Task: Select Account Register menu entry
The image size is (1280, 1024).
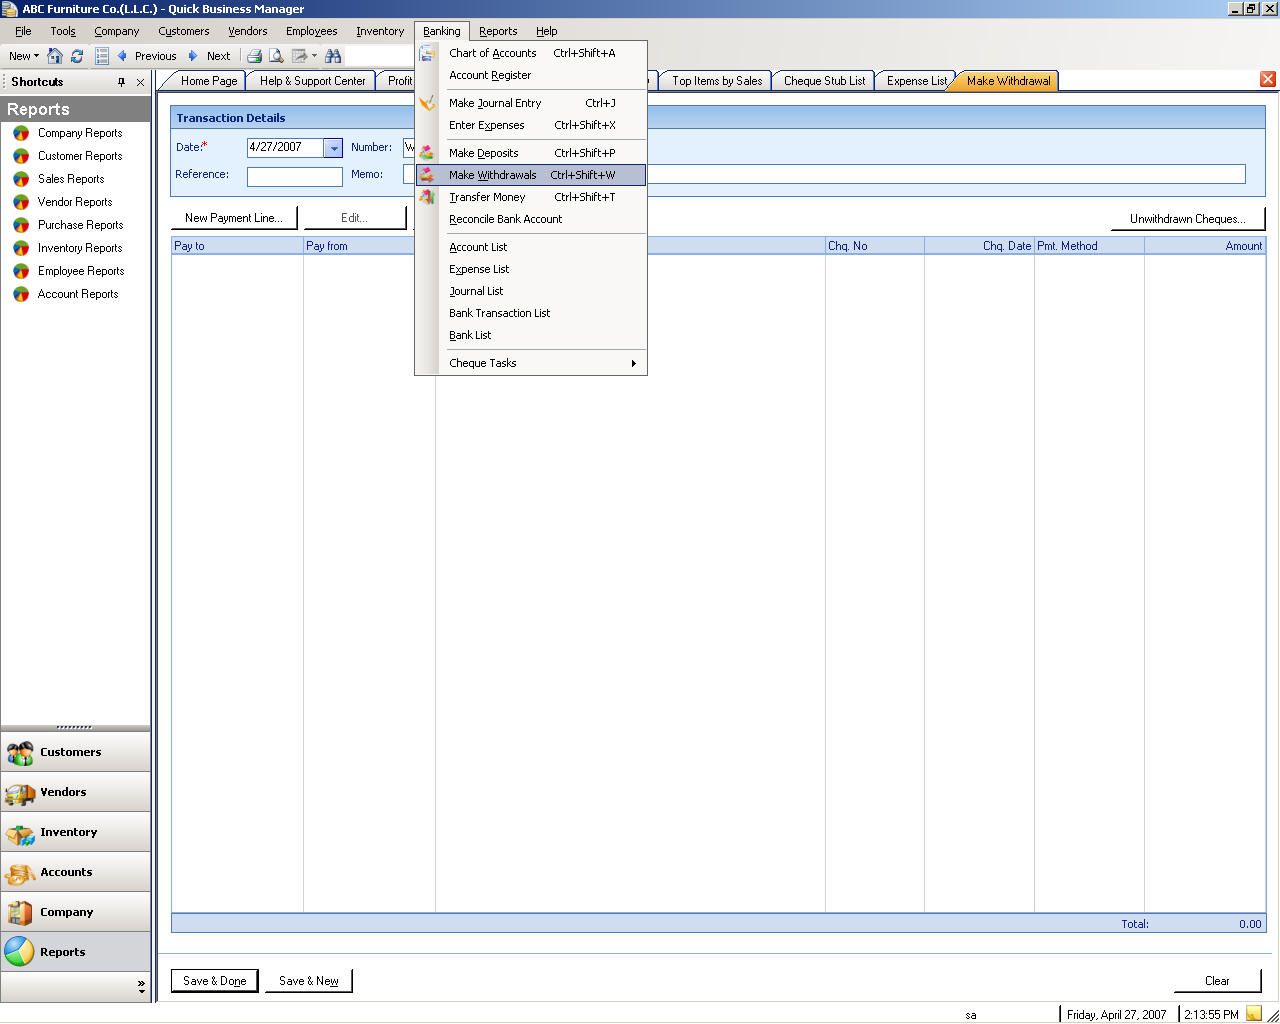Action: click(531, 75)
